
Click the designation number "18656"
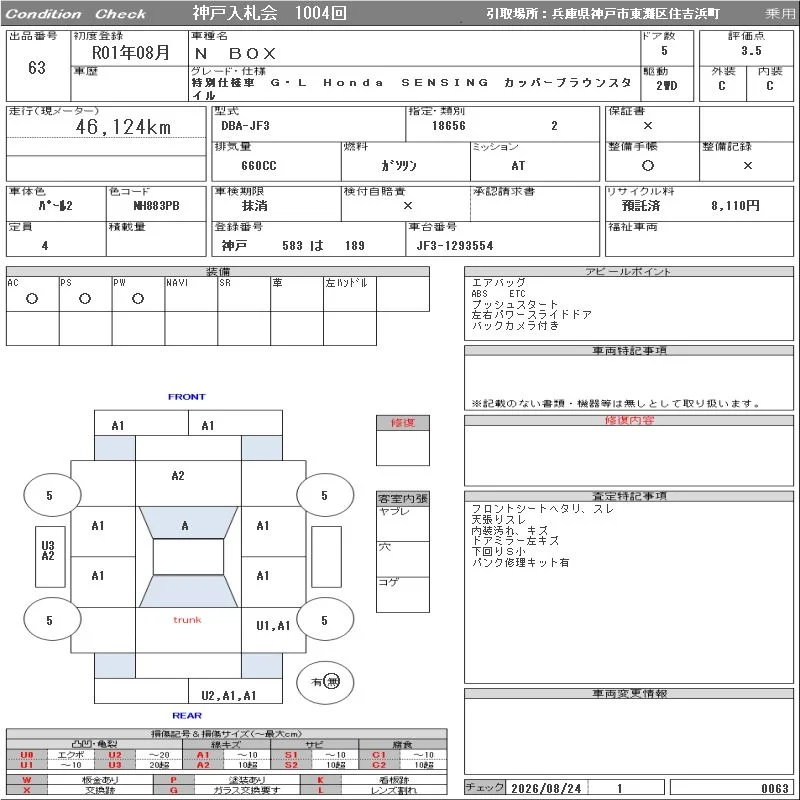[448, 126]
